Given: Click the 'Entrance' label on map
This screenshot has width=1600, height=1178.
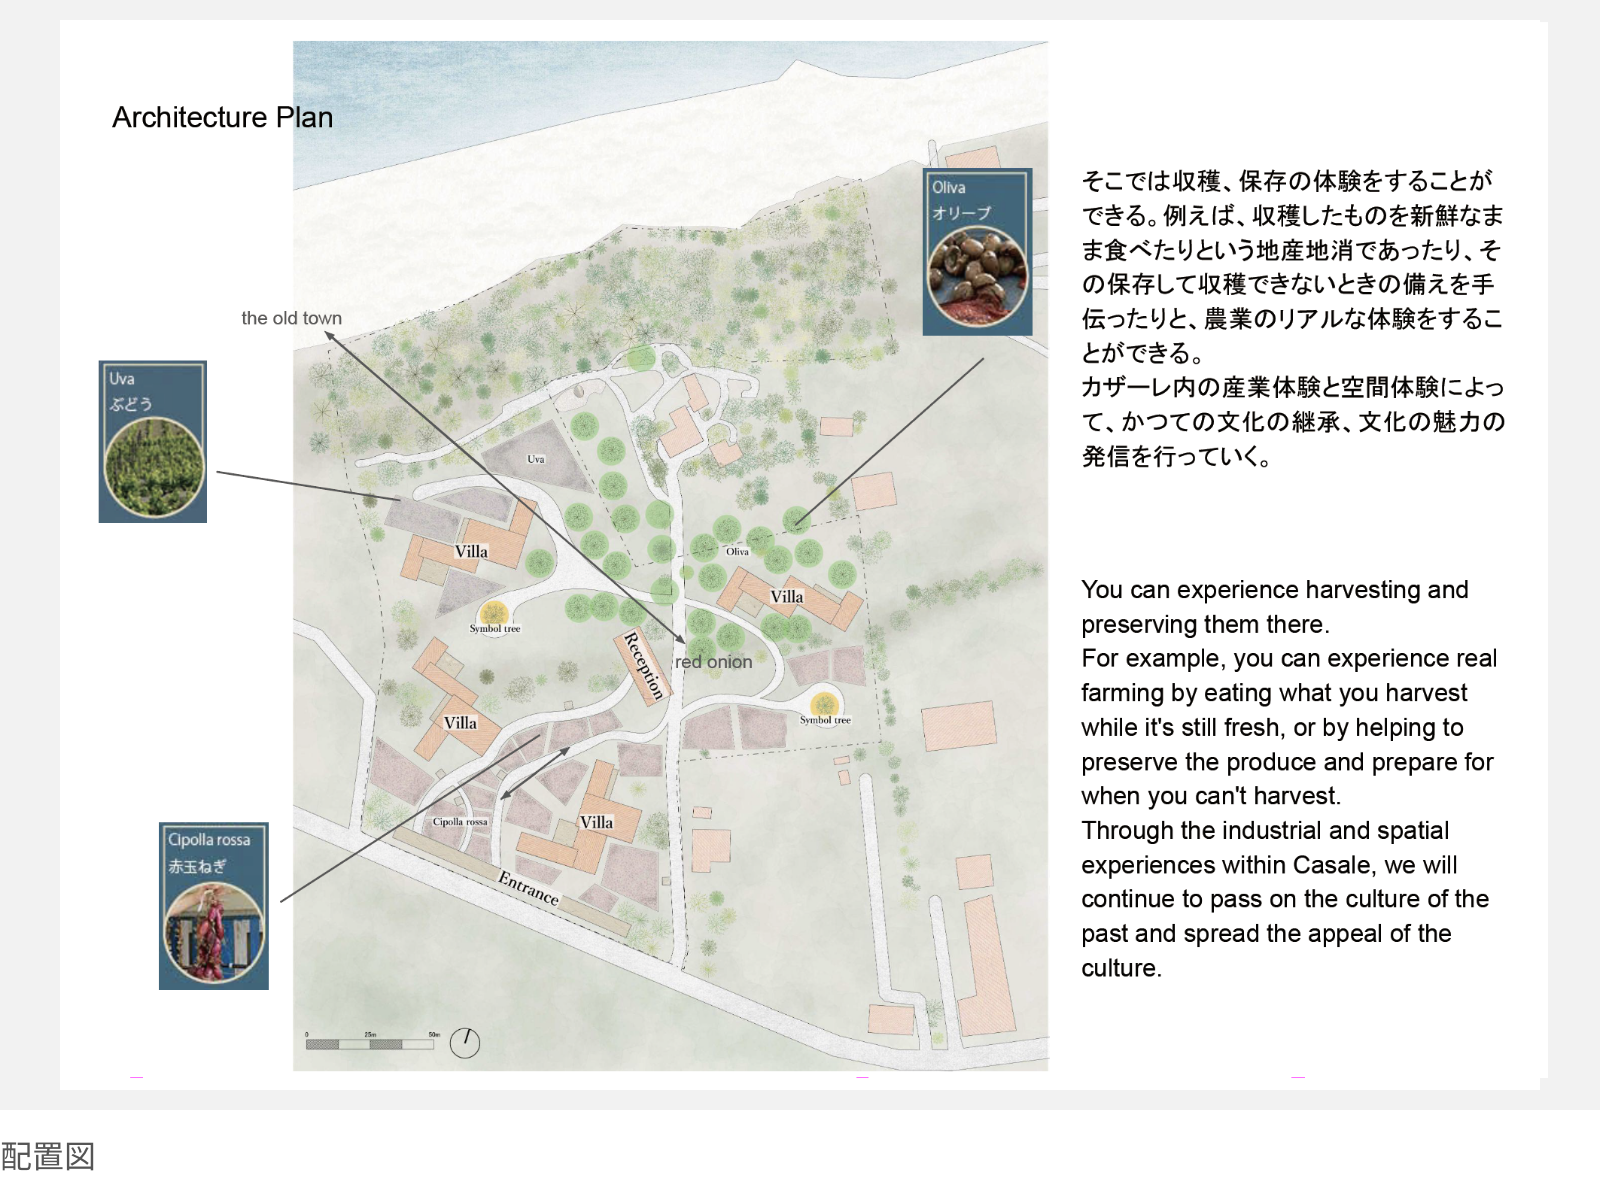Looking at the screenshot, I should pyautogui.click(x=529, y=888).
